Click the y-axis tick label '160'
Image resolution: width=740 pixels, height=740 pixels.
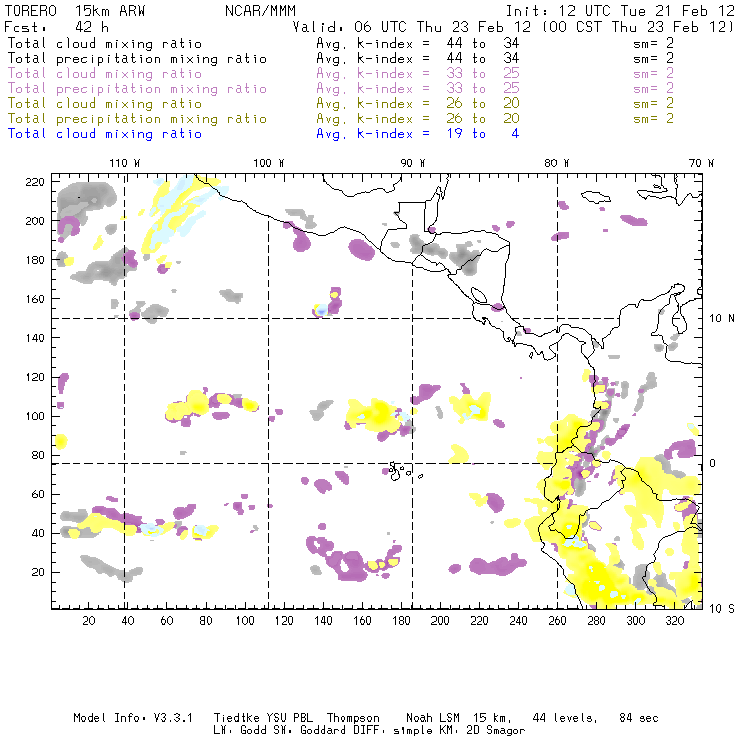coord(35,299)
